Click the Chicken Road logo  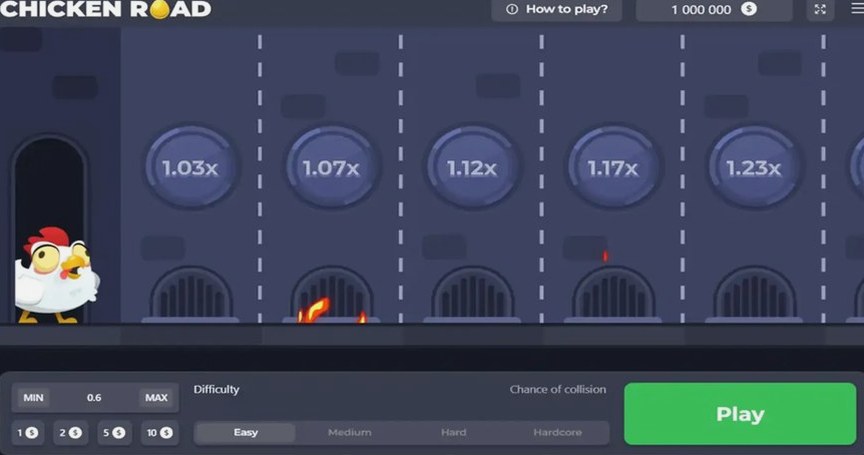point(106,9)
